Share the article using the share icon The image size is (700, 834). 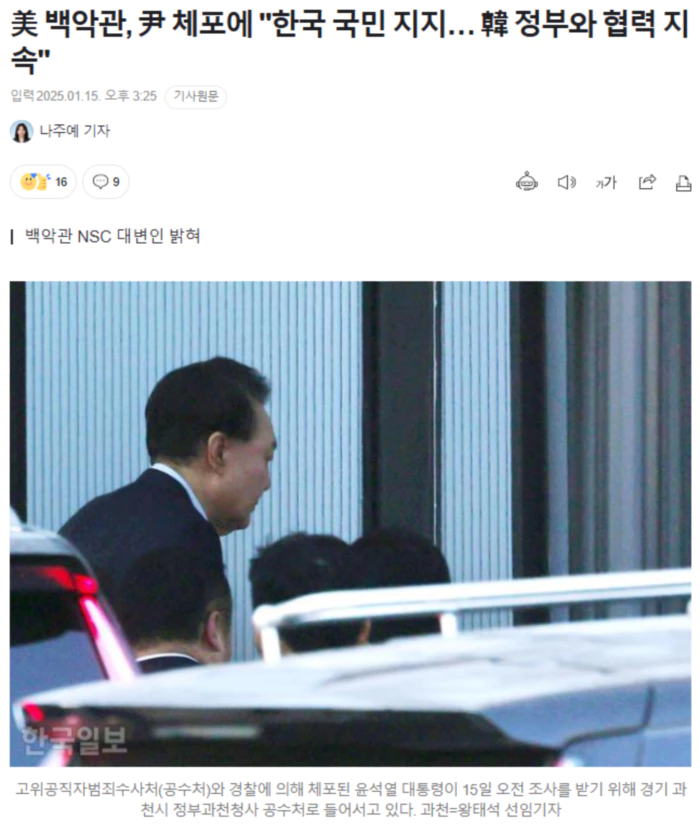coord(647,182)
